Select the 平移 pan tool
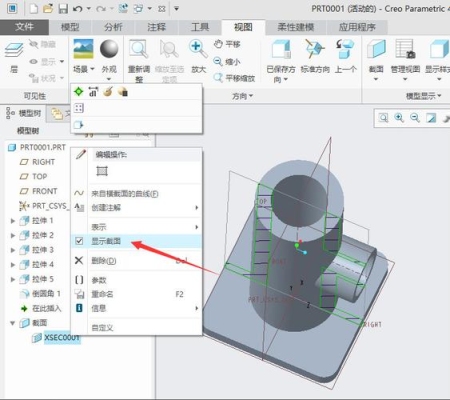The image size is (450, 400). click(227, 44)
